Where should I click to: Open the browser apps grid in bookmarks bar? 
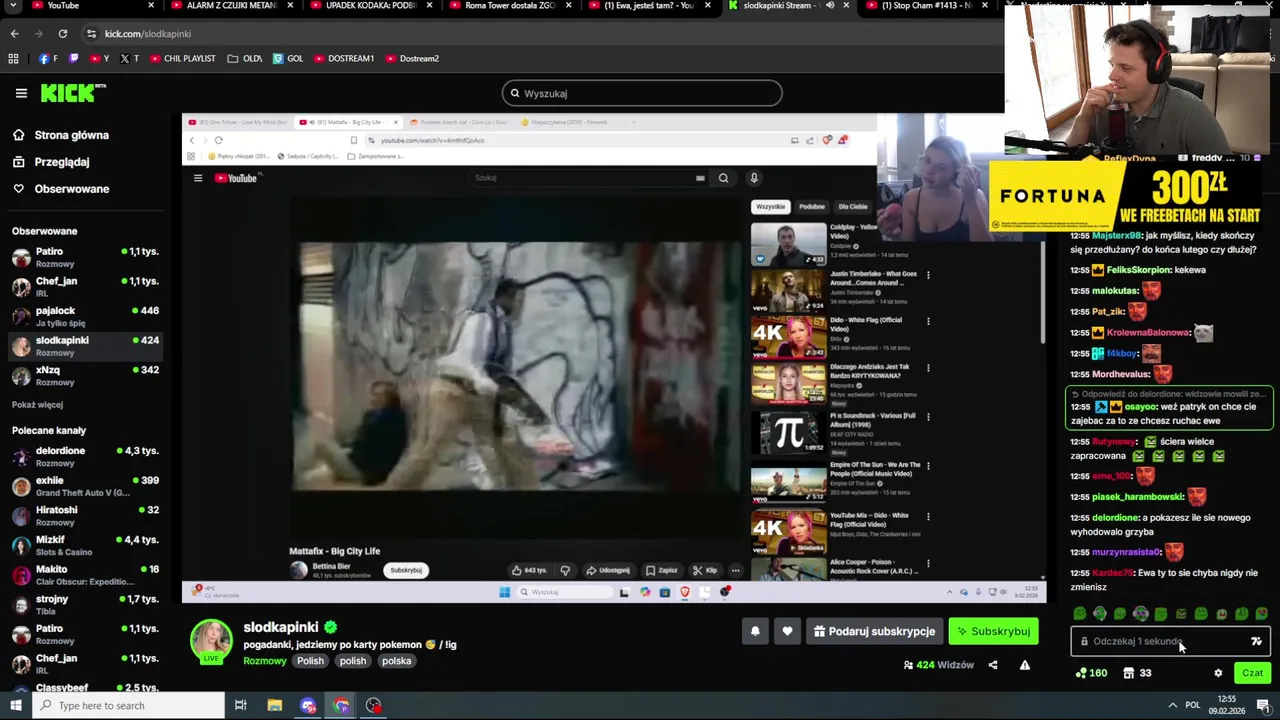pyautogui.click(x=13, y=58)
